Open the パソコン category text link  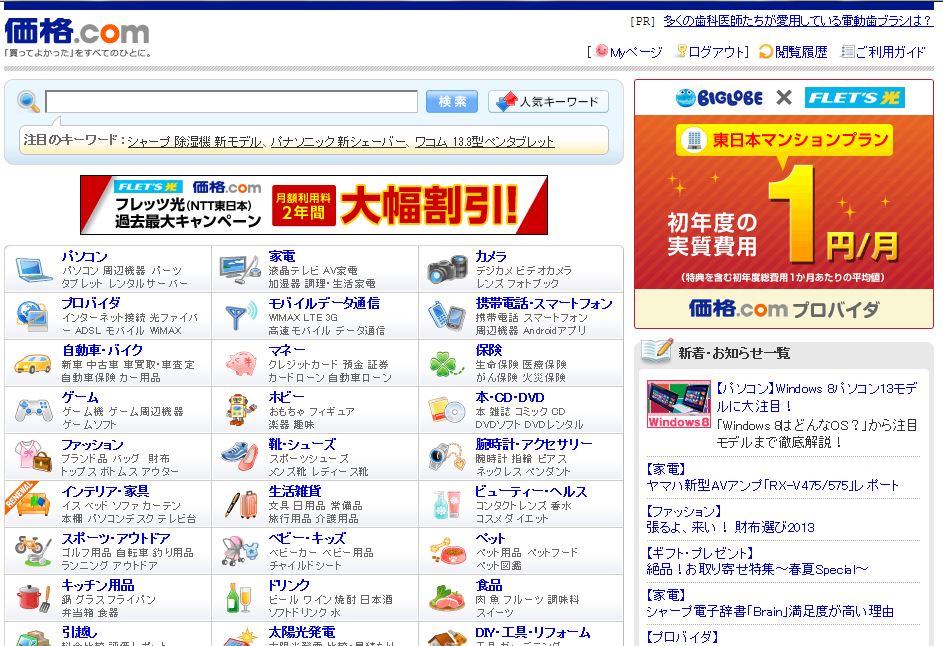click(x=84, y=257)
